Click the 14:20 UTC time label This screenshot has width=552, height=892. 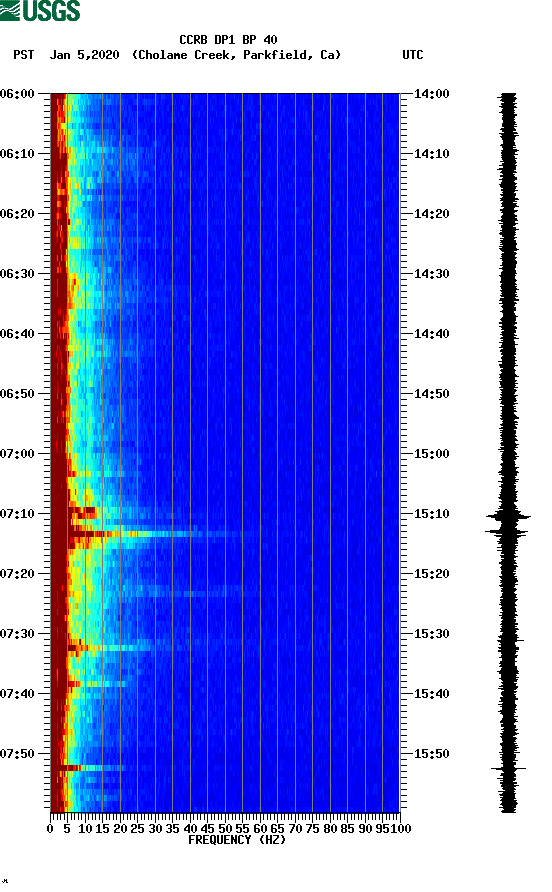431,214
